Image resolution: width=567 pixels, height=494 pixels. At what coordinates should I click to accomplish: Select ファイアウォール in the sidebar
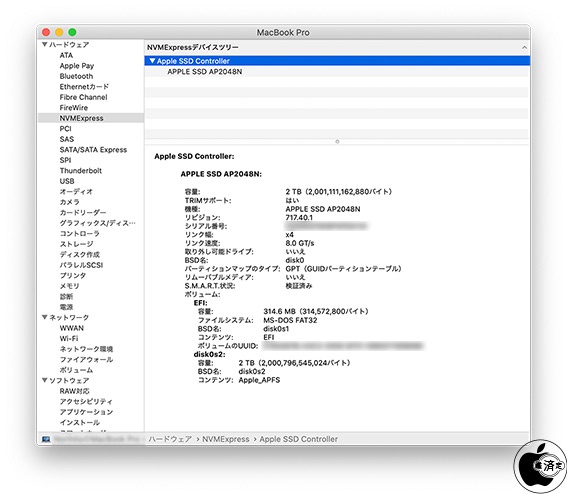[86, 359]
